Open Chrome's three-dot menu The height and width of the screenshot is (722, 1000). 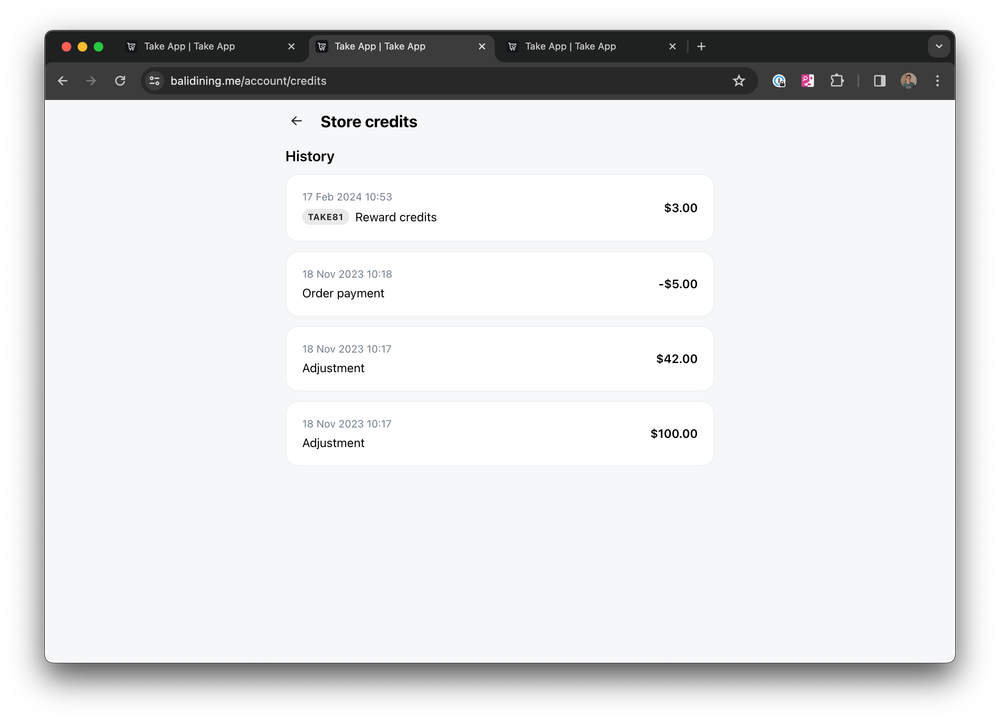(x=938, y=81)
